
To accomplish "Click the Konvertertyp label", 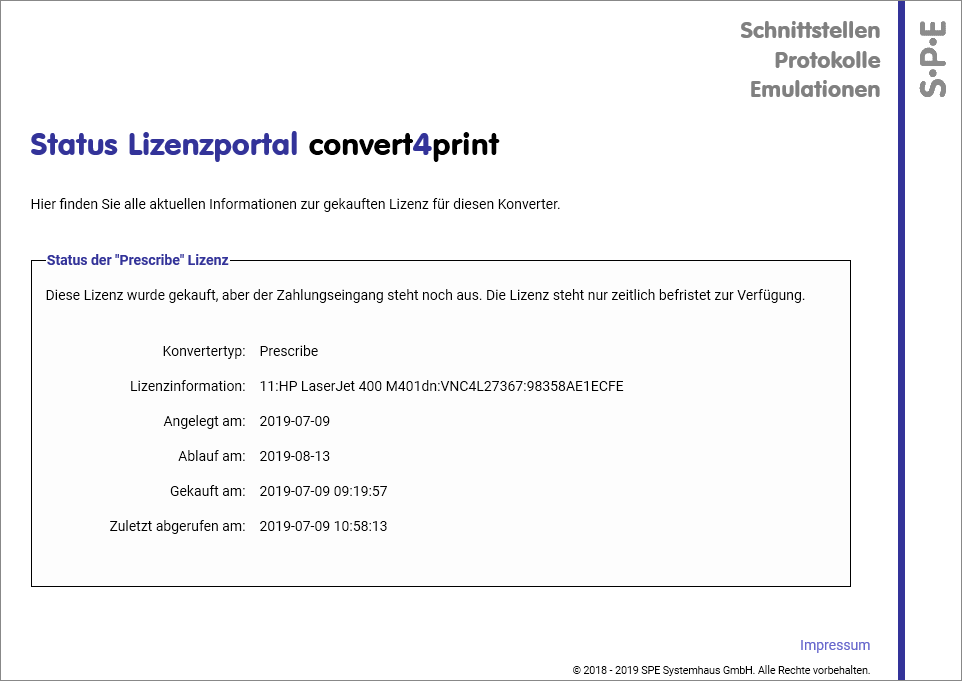I will coord(203,351).
